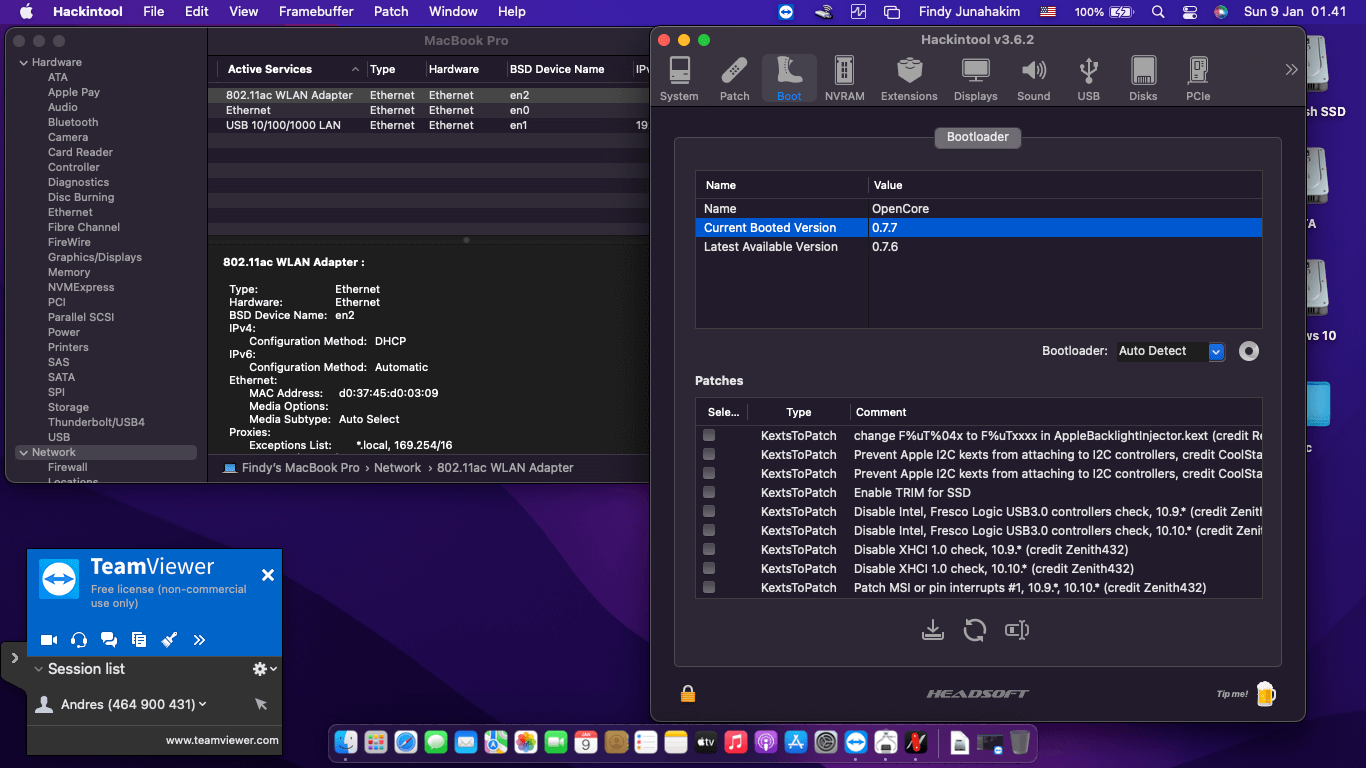Open the TeamViewer chat bubbles icon

[x=109, y=640]
